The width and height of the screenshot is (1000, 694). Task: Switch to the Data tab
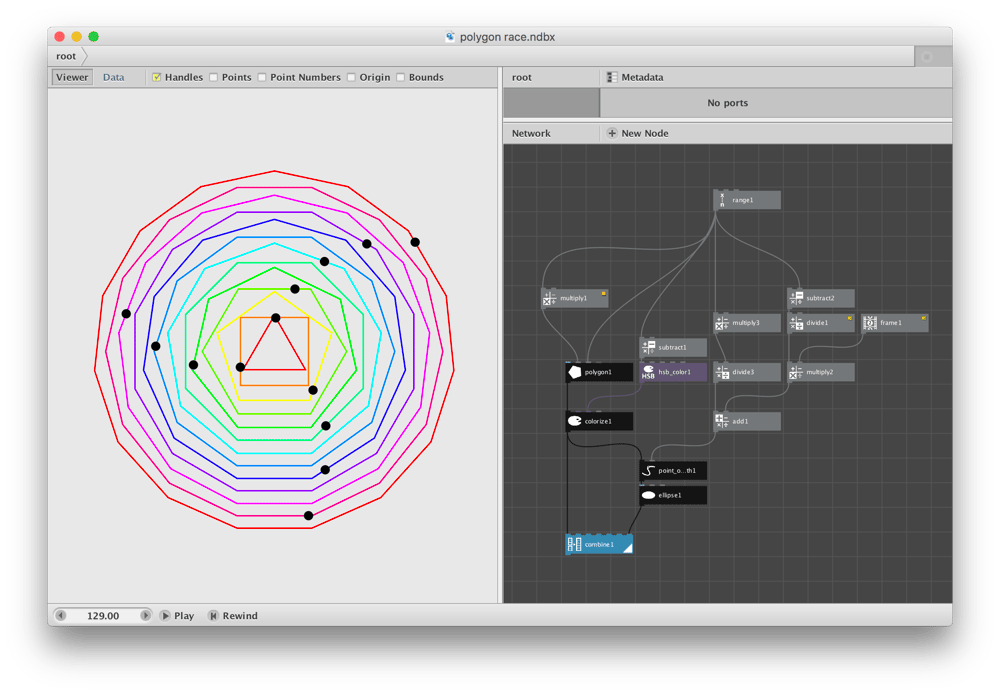114,77
